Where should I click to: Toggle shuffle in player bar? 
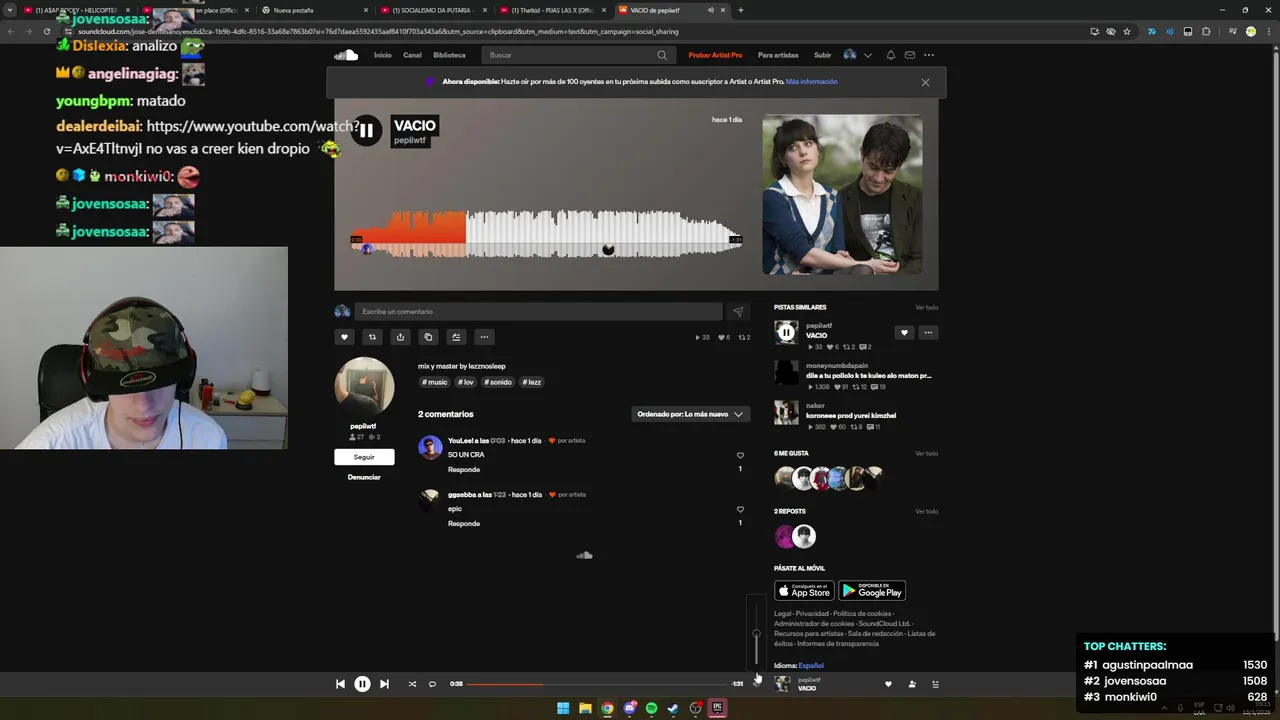412,684
